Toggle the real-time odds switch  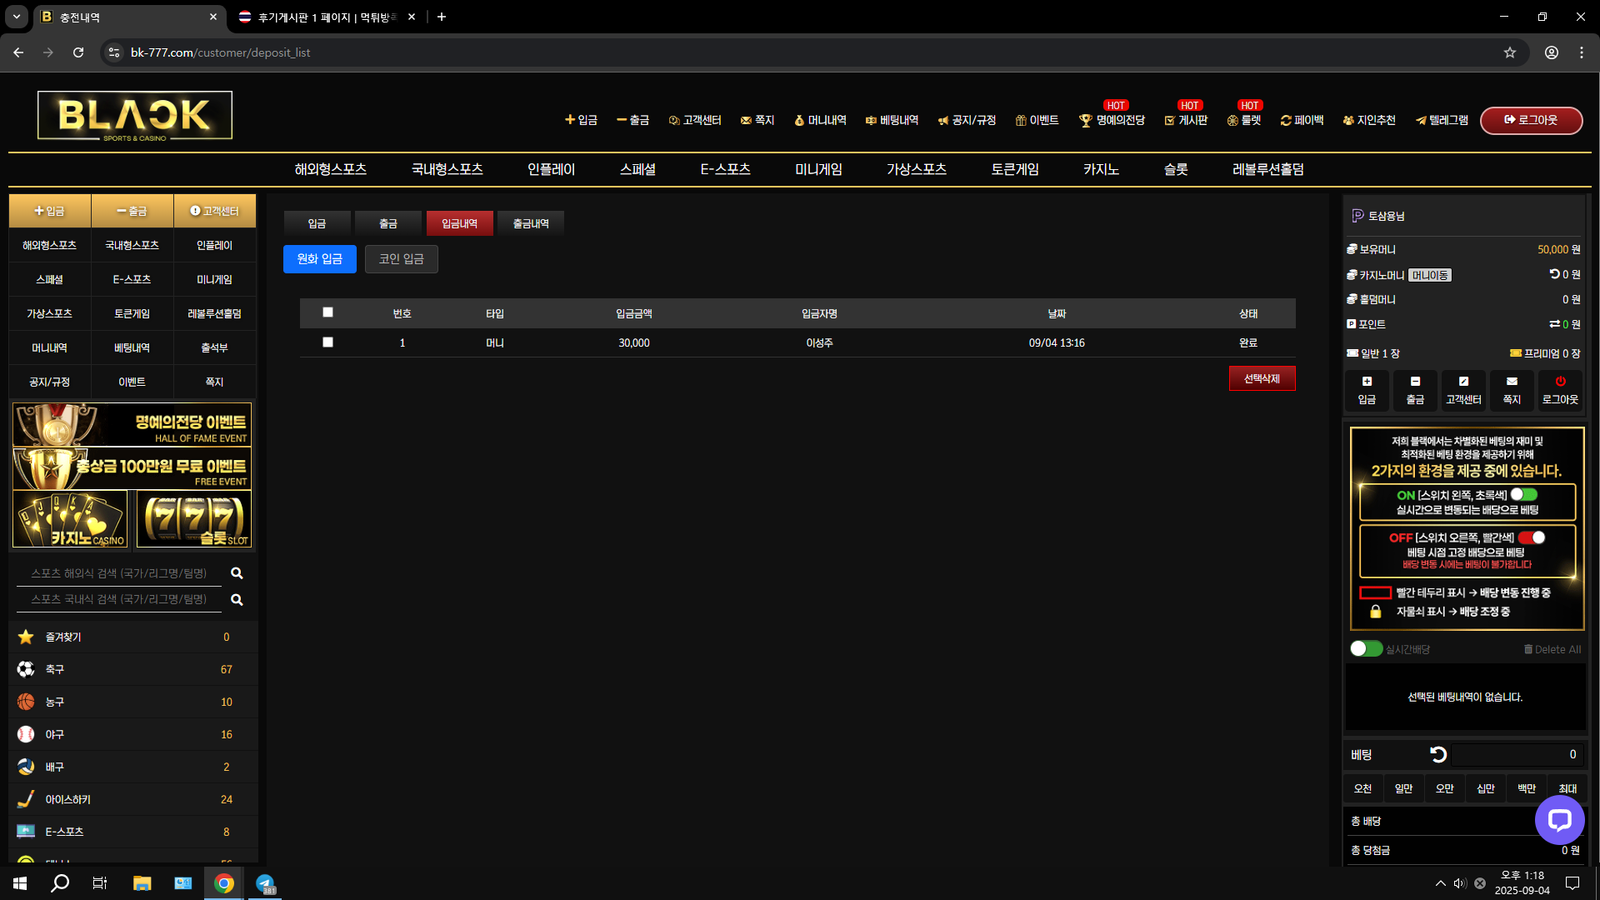coord(1366,649)
